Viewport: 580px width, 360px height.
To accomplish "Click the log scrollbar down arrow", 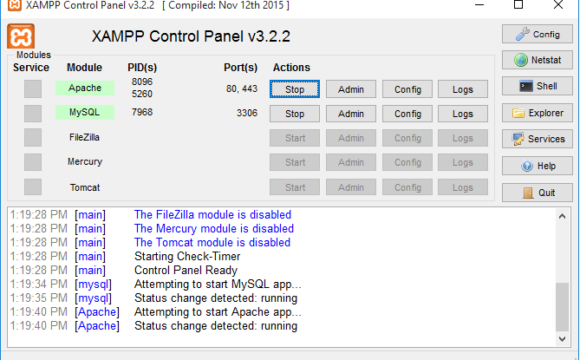I will coord(562,339).
